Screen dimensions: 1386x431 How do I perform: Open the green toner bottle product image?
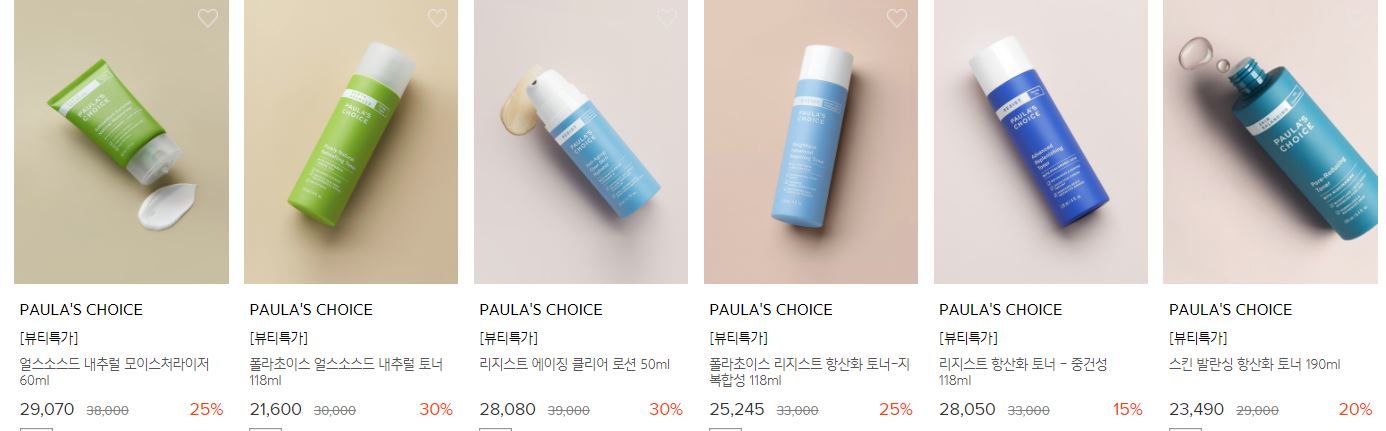point(351,142)
